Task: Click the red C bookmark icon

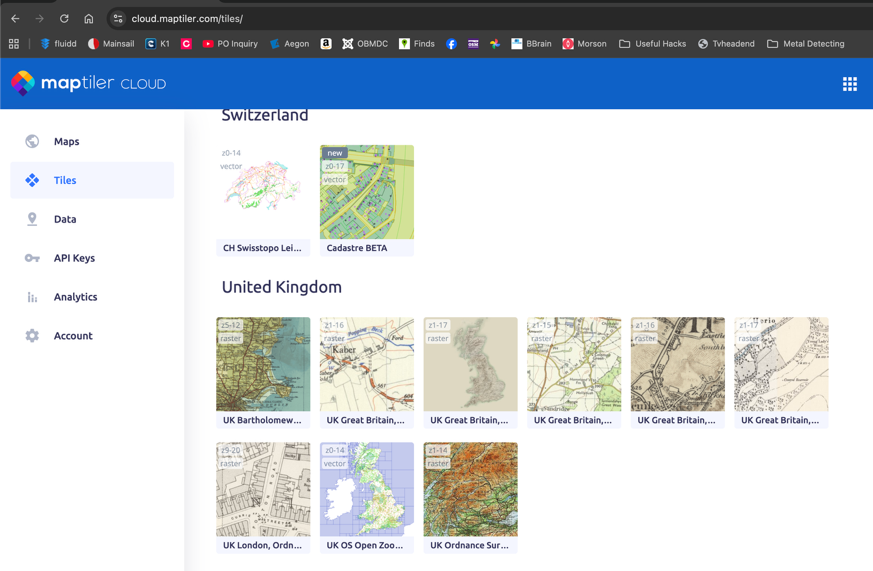Action: pyautogui.click(x=187, y=43)
